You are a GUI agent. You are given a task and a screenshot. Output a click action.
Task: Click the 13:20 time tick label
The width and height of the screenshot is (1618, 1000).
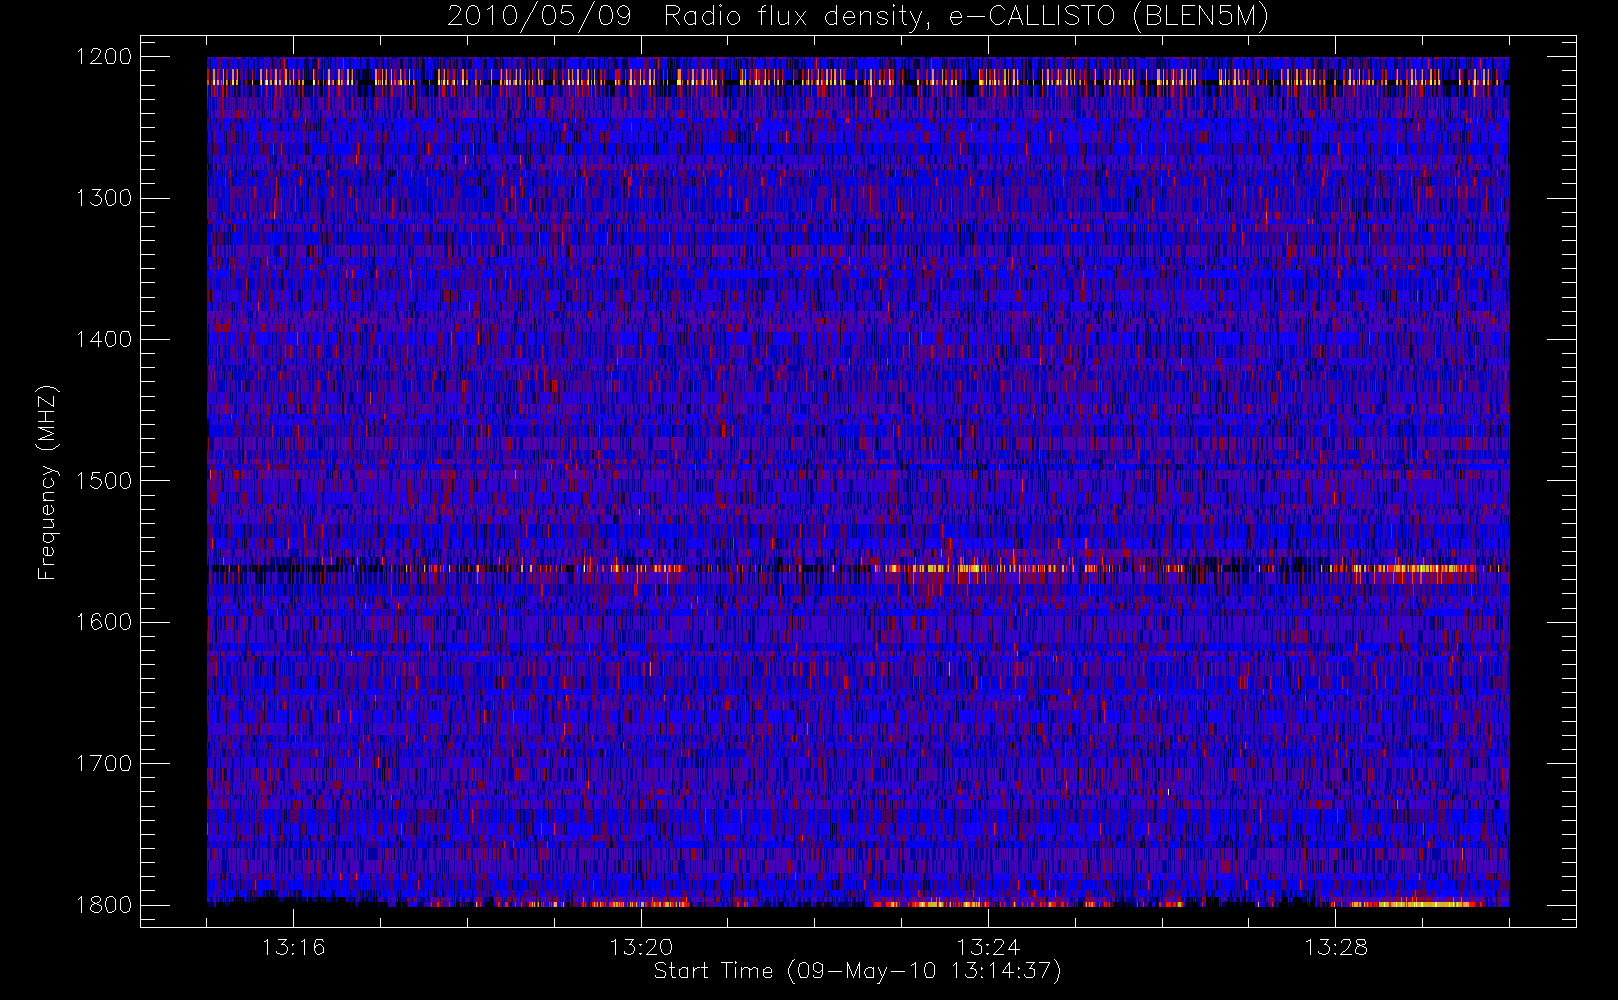click(x=641, y=947)
